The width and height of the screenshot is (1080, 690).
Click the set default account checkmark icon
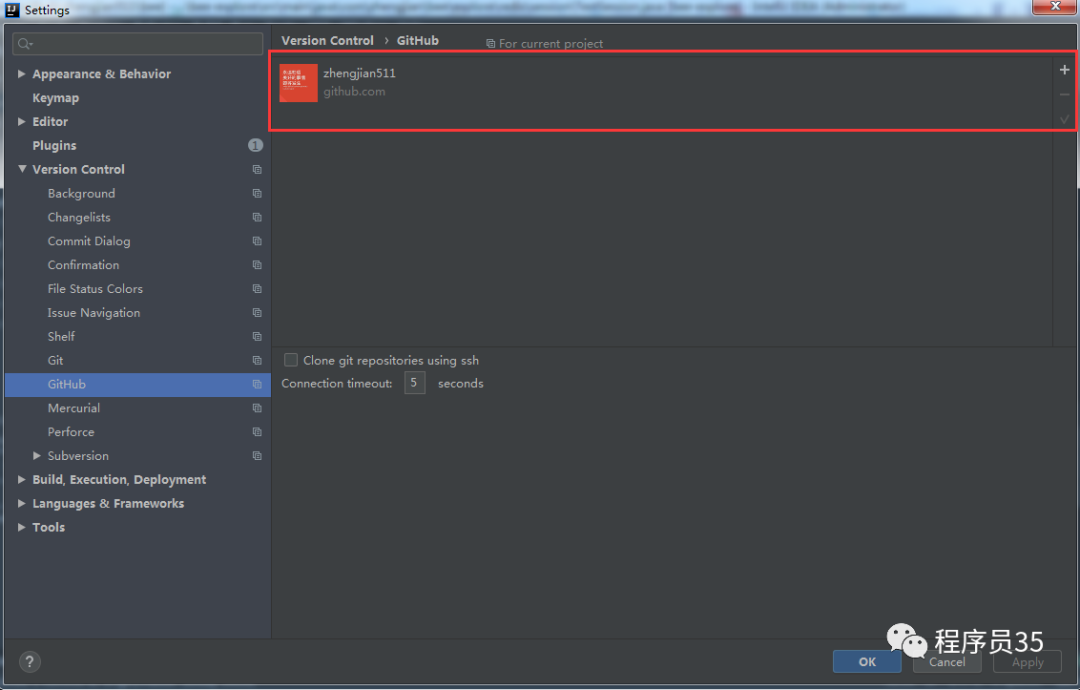point(1064,119)
